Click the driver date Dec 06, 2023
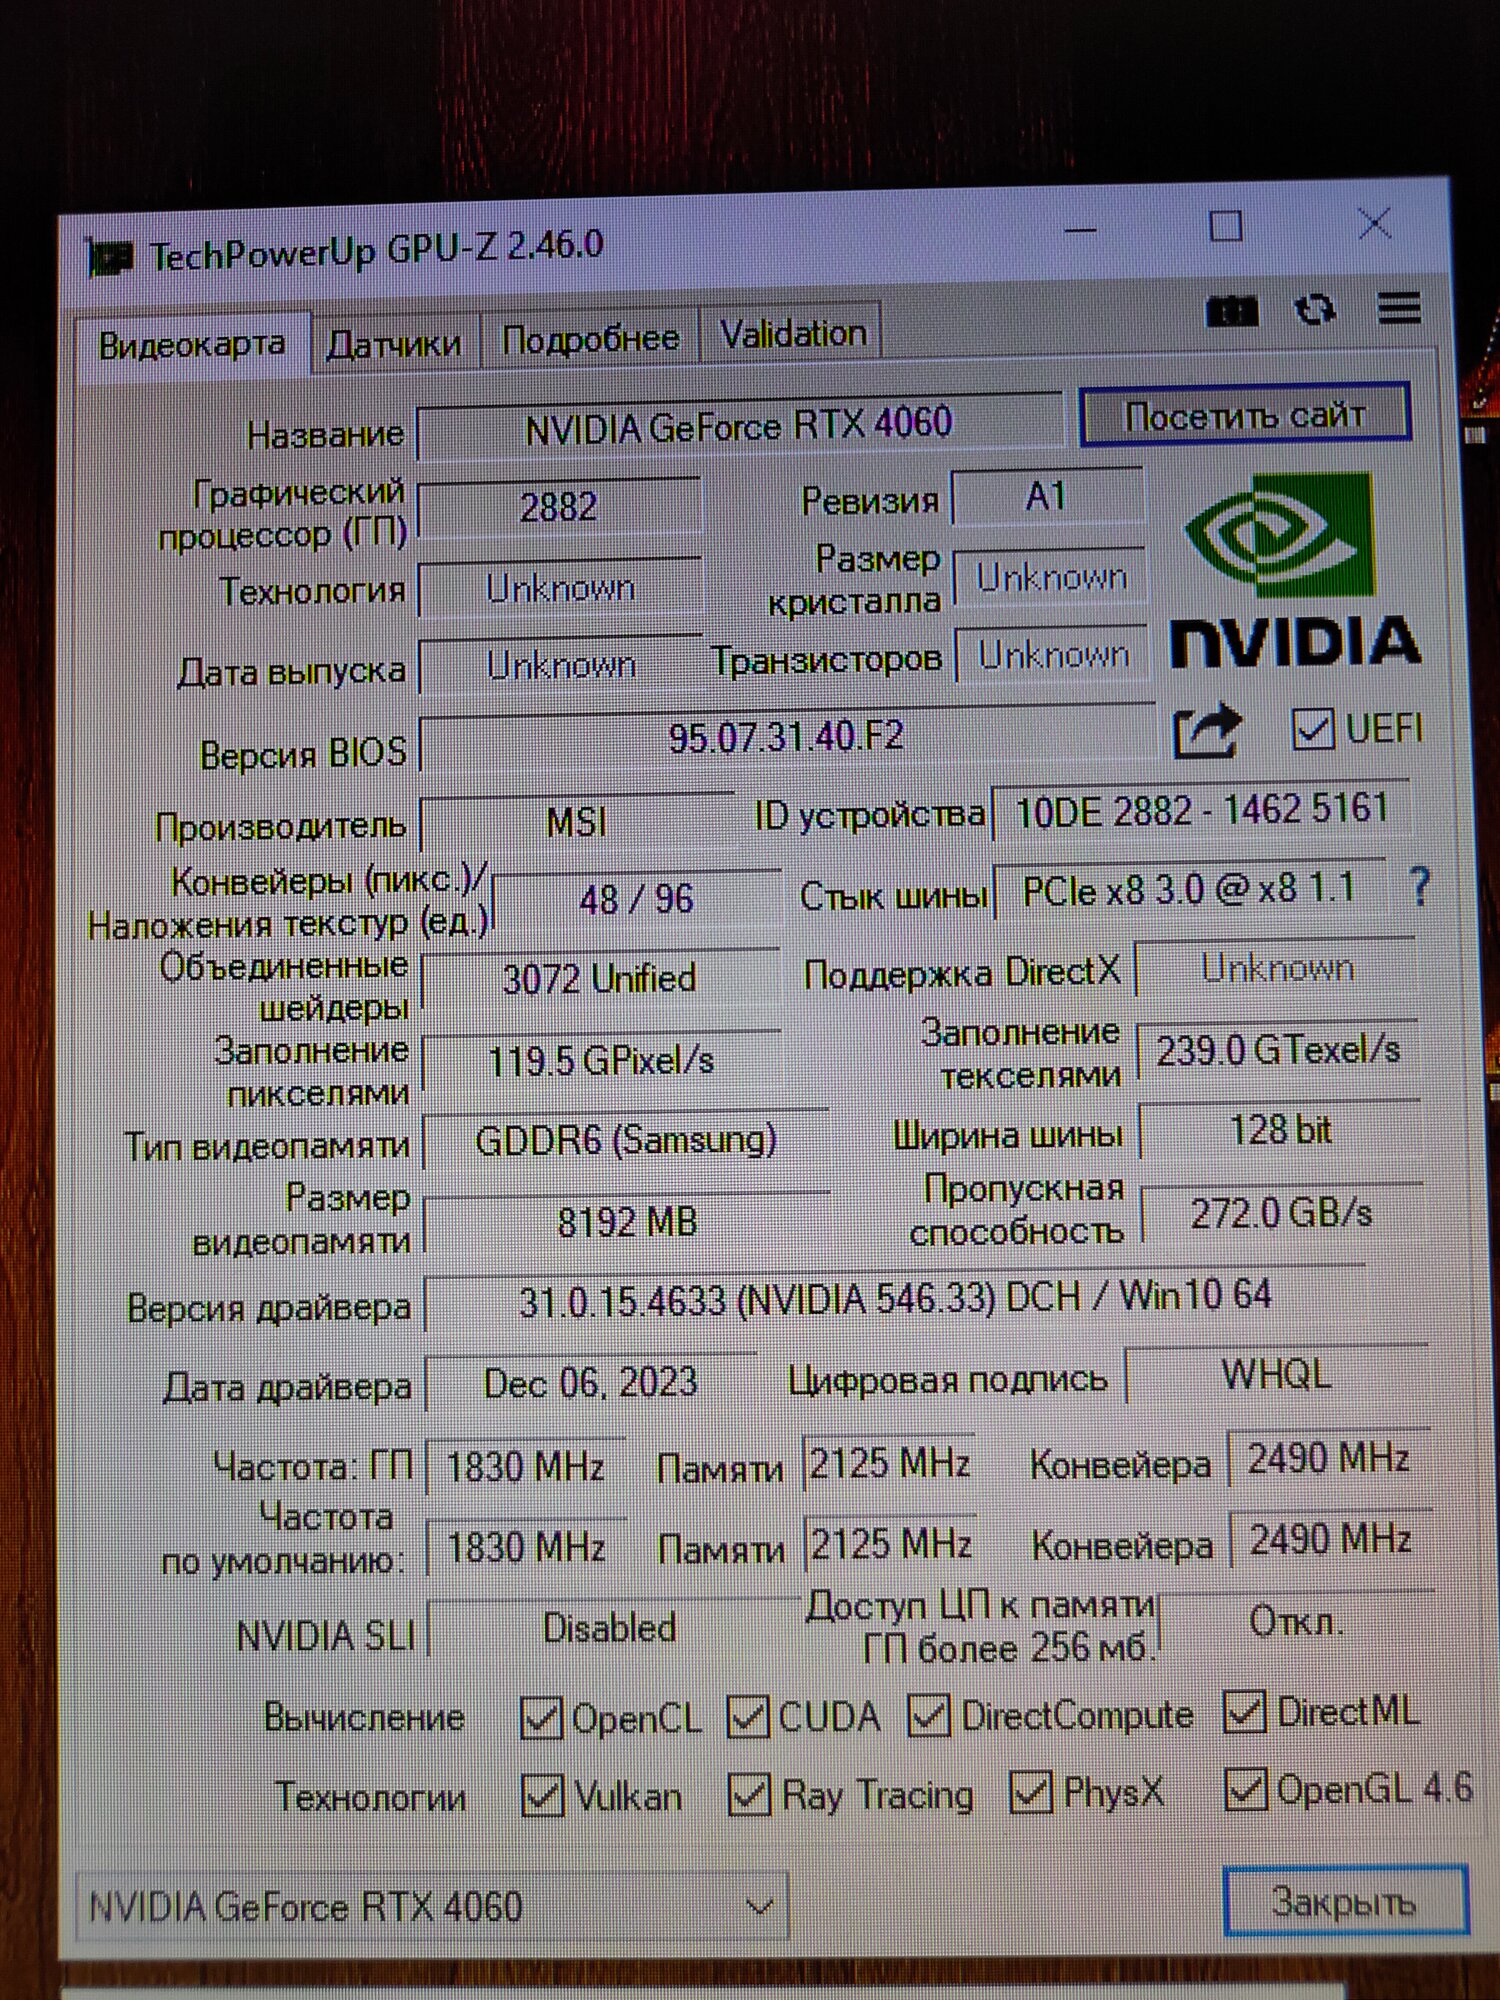 pyautogui.click(x=590, y=1382)
